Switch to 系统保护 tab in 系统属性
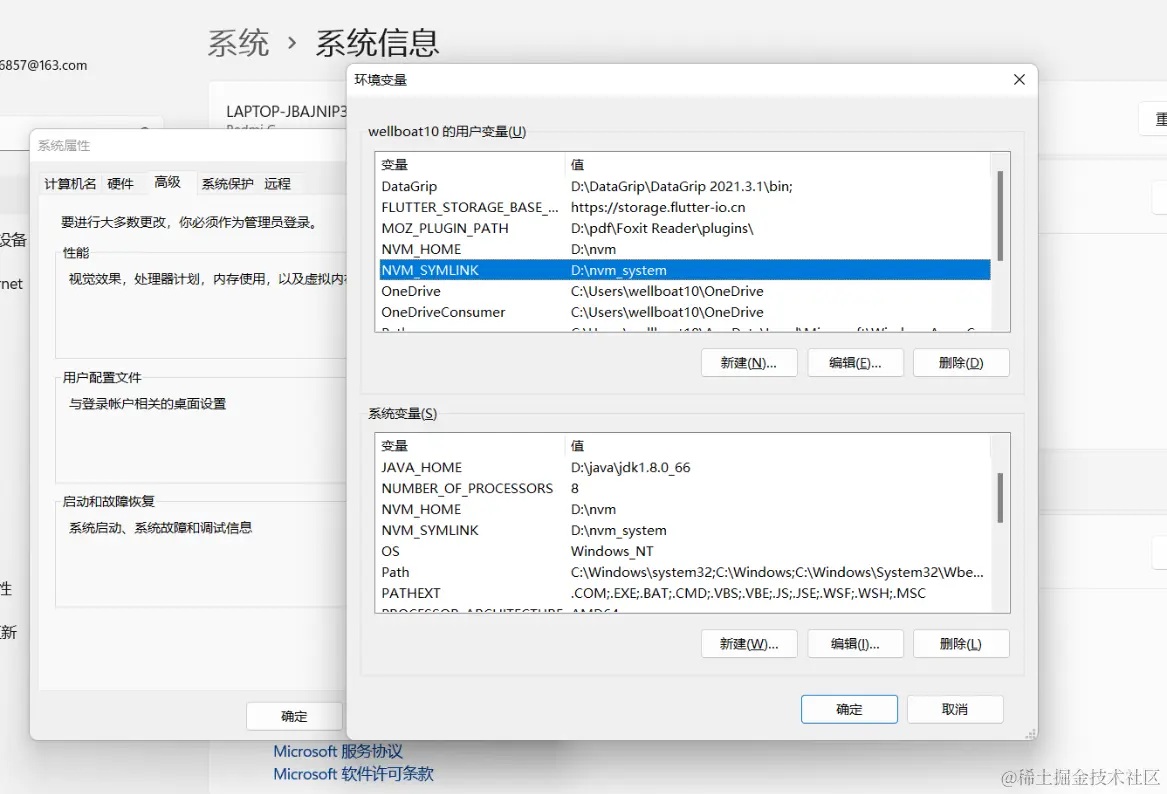The image size is (1167, 794). (227, 184)
